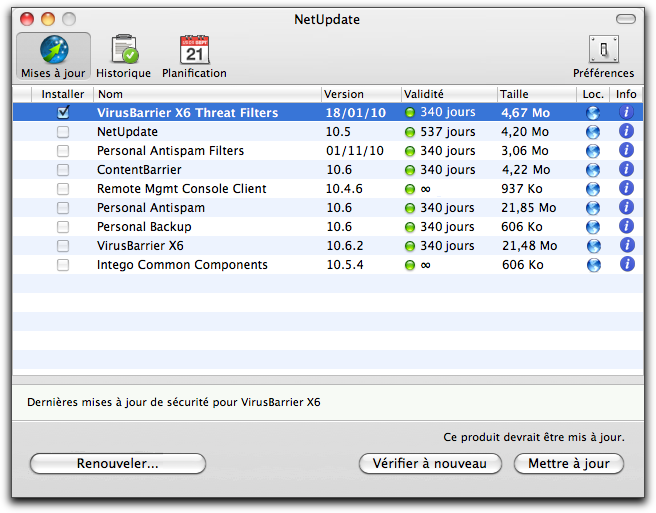Open the Mises à jour pane
This screenshot has height=513, width=656.
click(x=53, y=56)
